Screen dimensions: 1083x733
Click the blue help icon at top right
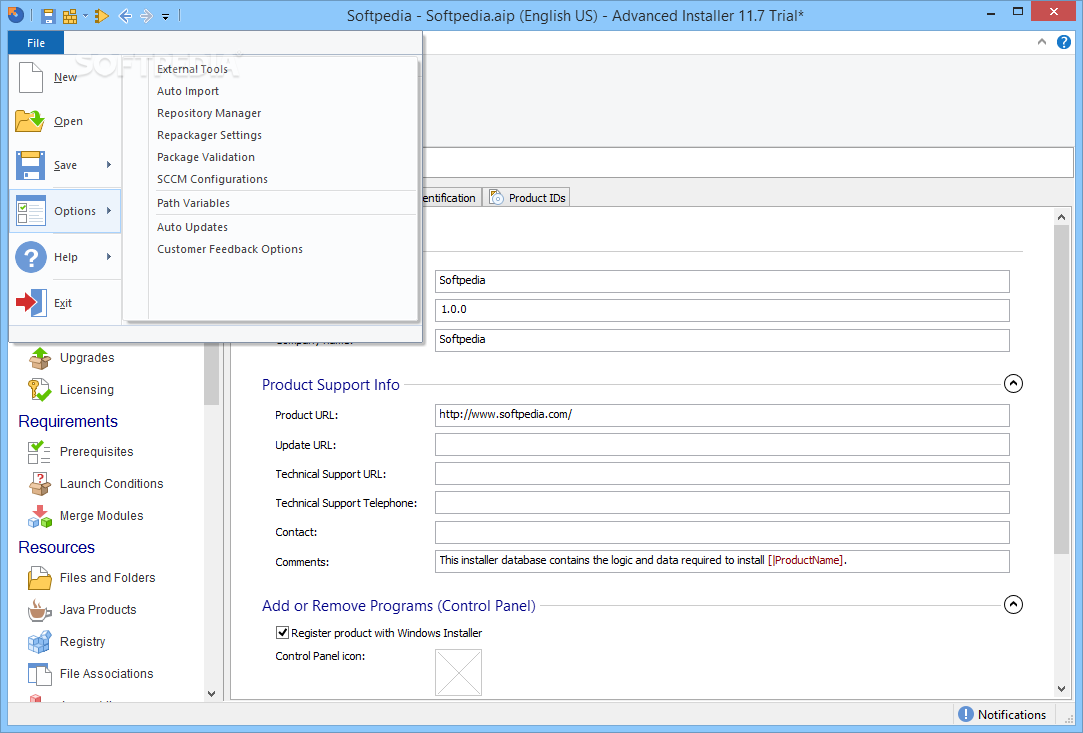pyautogui.click(x=1064, y=42)
